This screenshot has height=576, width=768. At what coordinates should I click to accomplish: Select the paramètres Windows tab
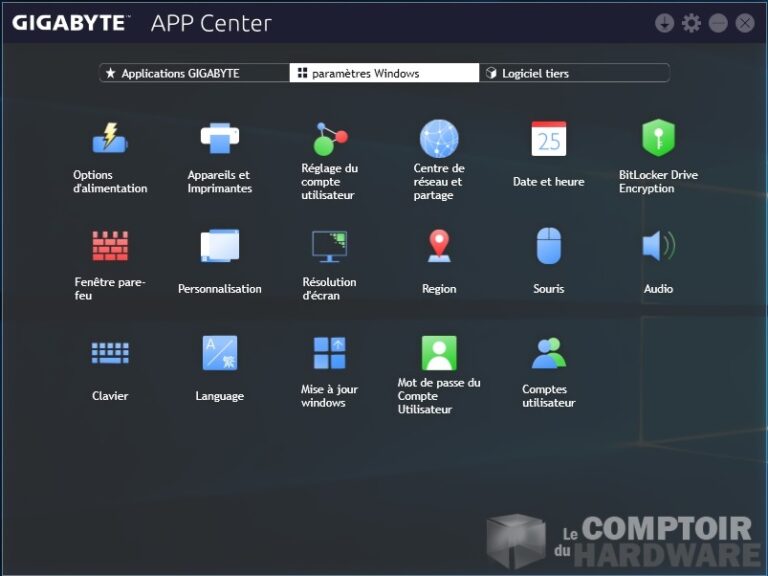click(384, 73)
